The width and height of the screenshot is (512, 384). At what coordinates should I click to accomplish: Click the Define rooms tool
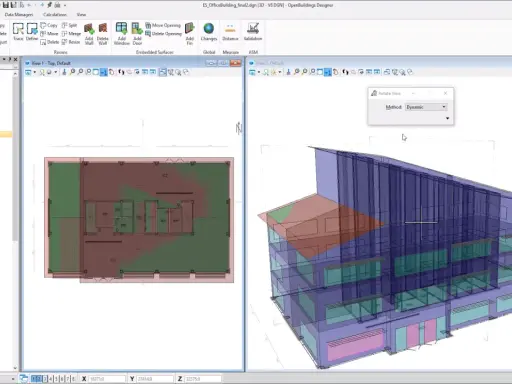pyautogui.click(x=32, y=32)
